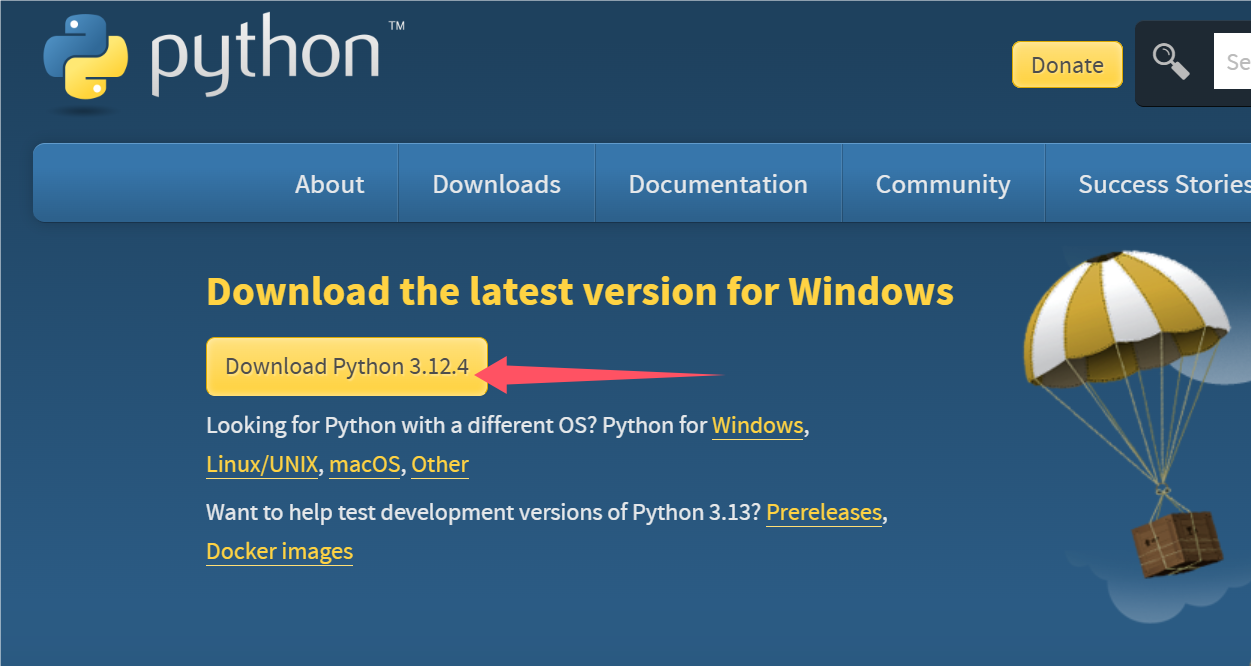Click the Download Python 3.12.4 button

(347, 366)
